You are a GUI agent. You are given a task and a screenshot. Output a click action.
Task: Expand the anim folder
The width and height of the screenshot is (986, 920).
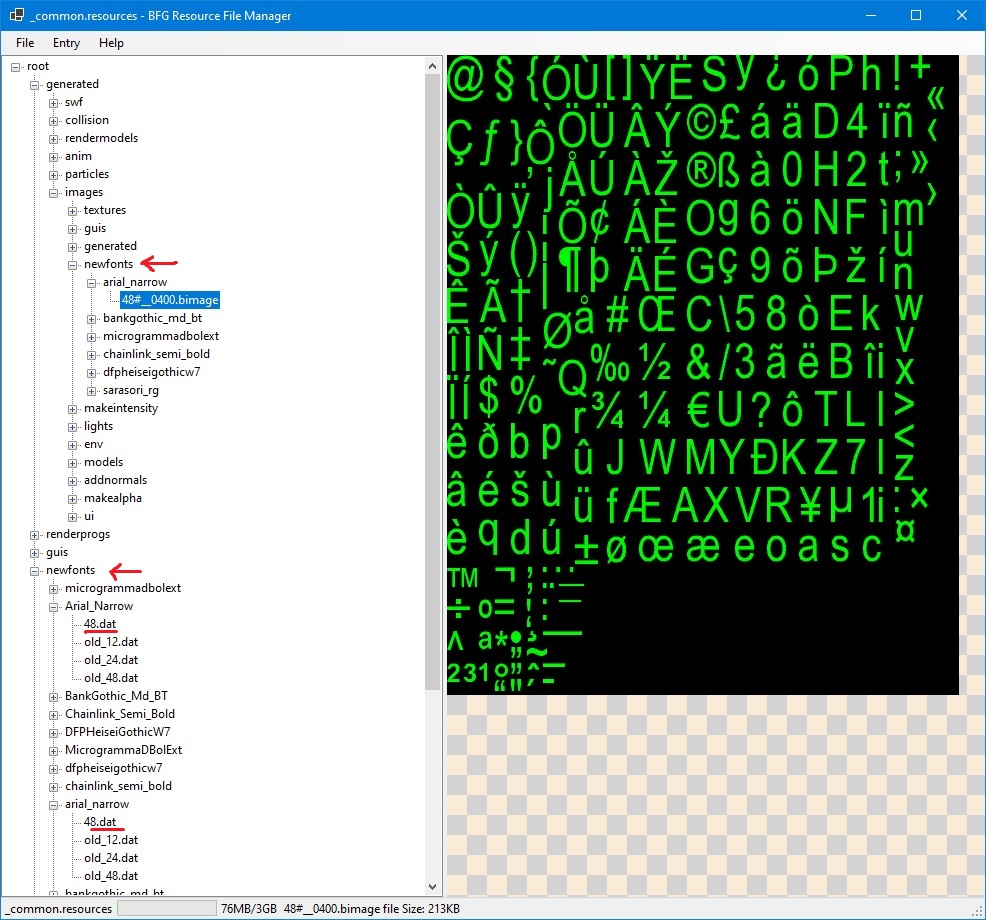53,157
